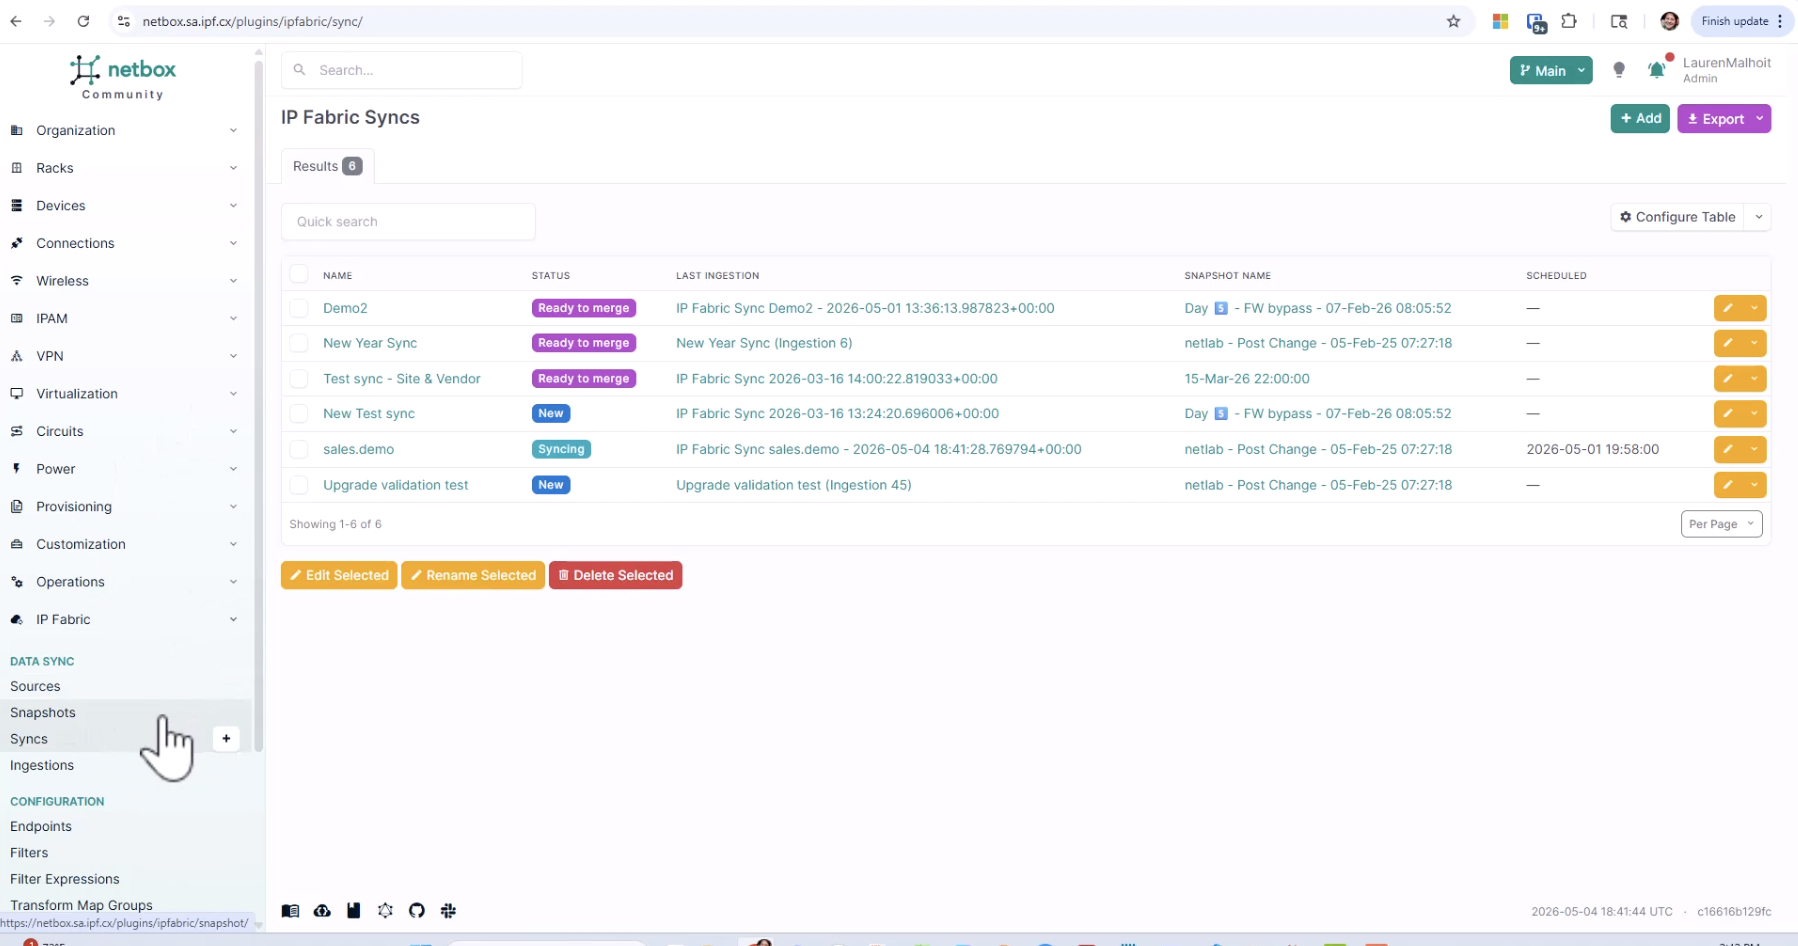Toggle the light bulb theme icon
This screenshot has height=946, width=1798.
[x=1619, y=70]
